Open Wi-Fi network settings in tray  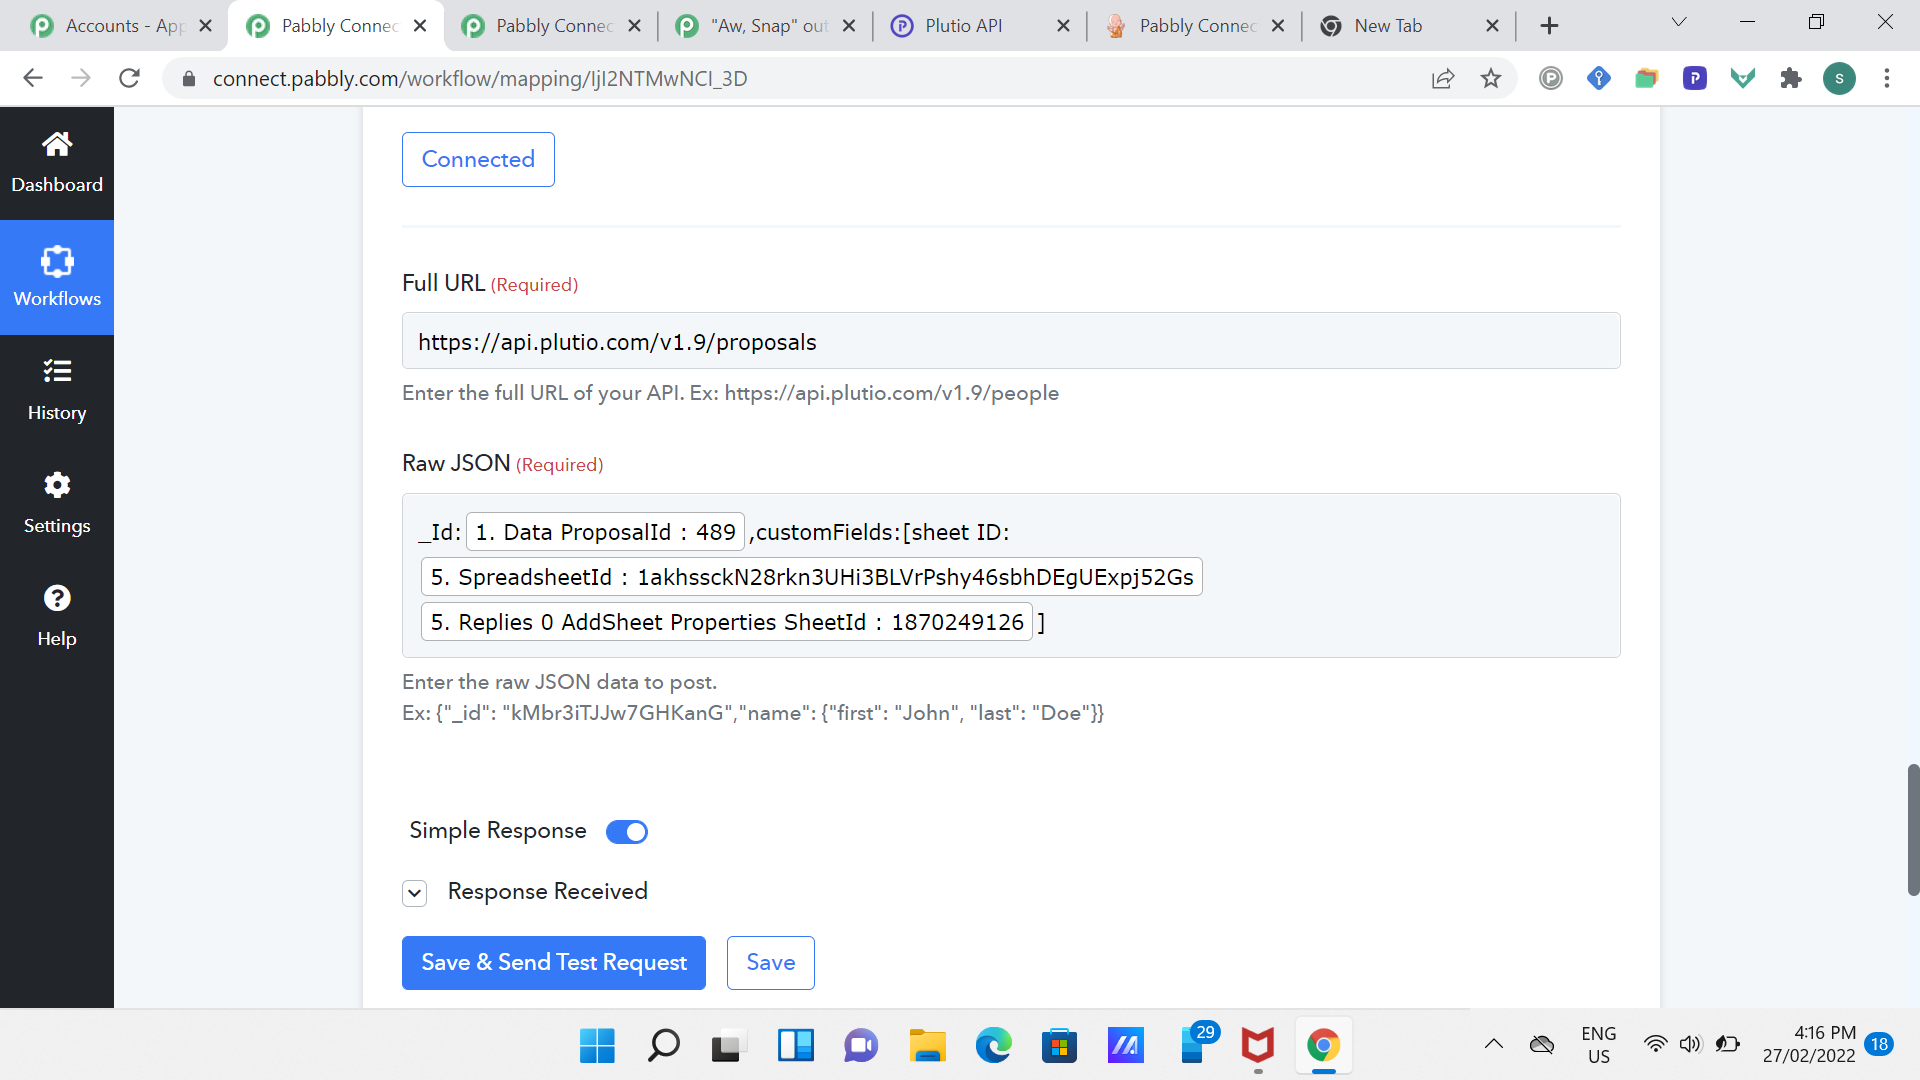point(1656,1045)
